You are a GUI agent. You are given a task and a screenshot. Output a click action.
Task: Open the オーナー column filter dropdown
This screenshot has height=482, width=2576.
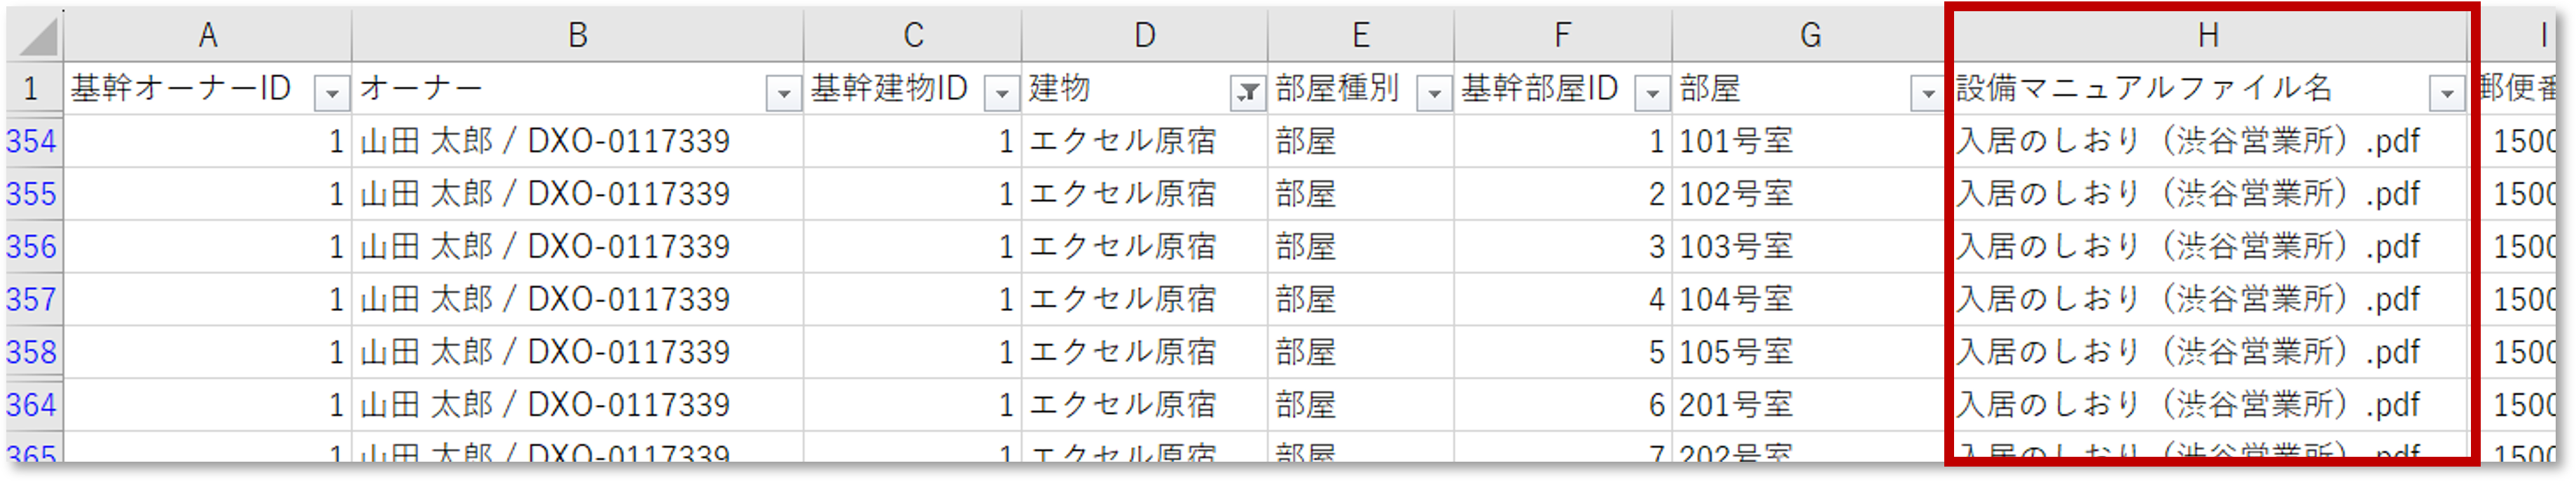(783, 93)
